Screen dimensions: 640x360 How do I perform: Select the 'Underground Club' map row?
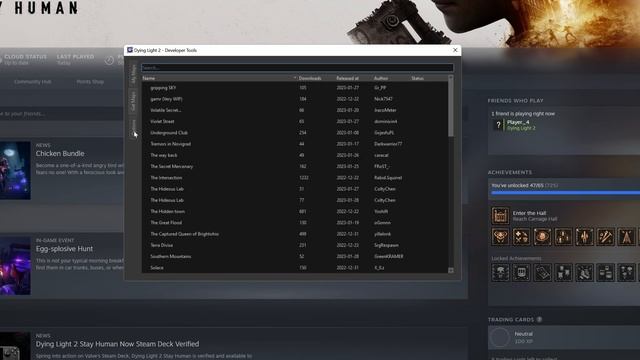pyautogui.click(x=295, y=133)
